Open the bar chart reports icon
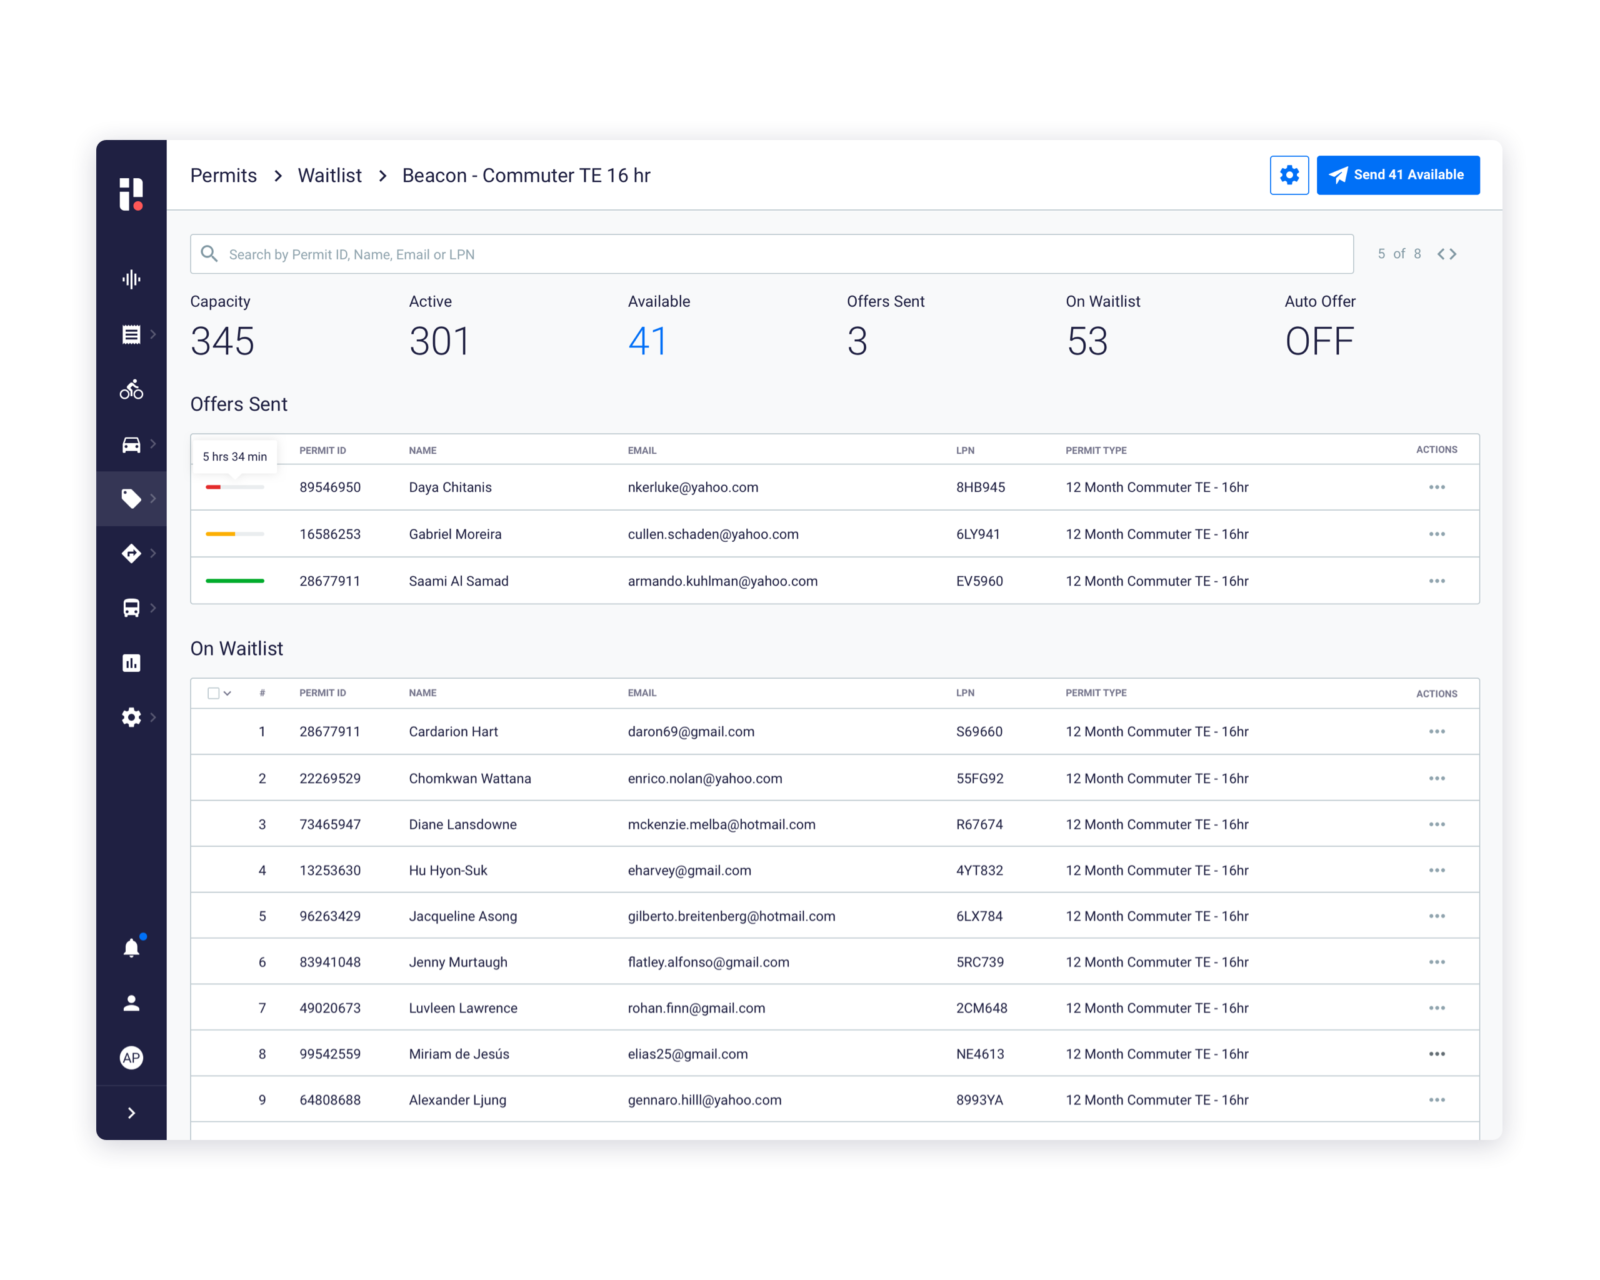 click(131, 663)
